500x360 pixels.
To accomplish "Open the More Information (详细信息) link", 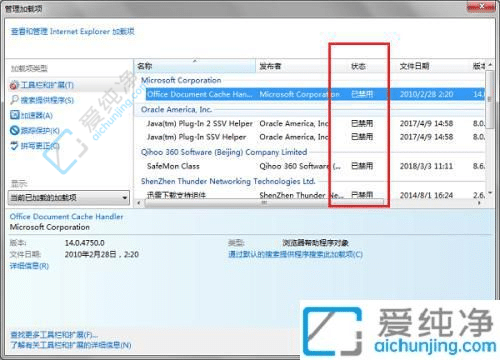I will pyautogui.click(x=29, y=266).
